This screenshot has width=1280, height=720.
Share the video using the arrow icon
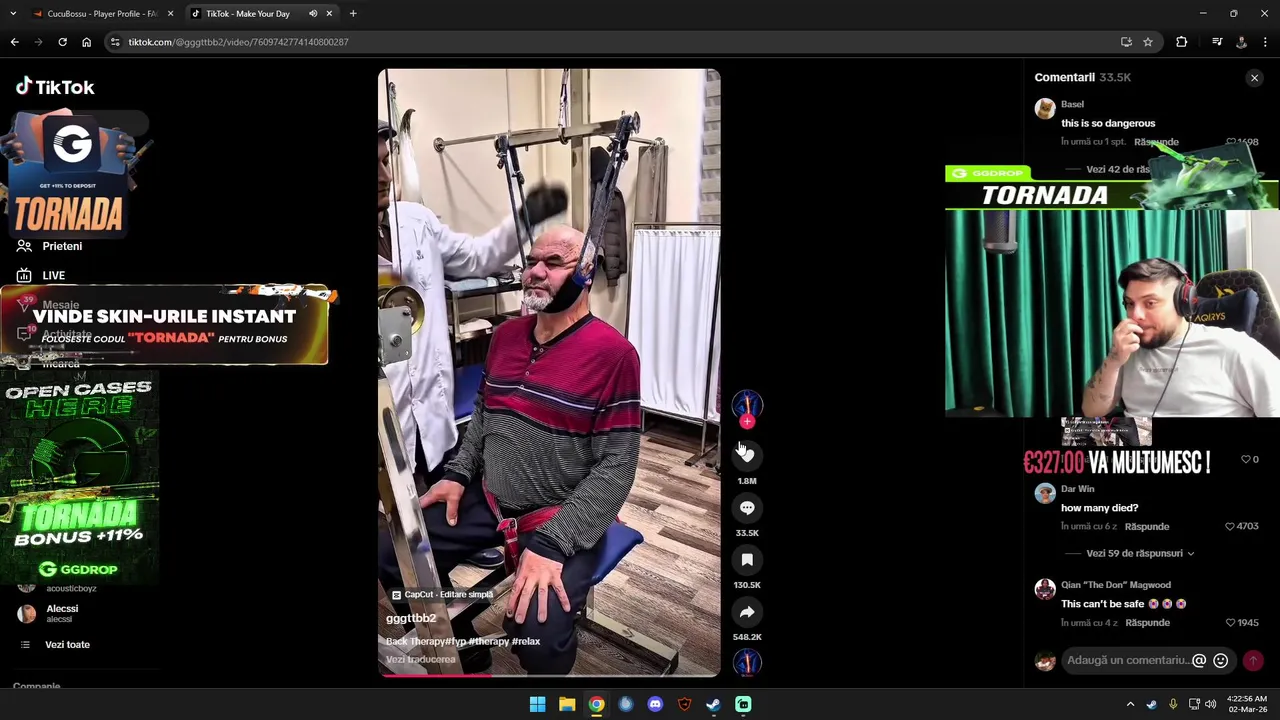pos(747,612)
